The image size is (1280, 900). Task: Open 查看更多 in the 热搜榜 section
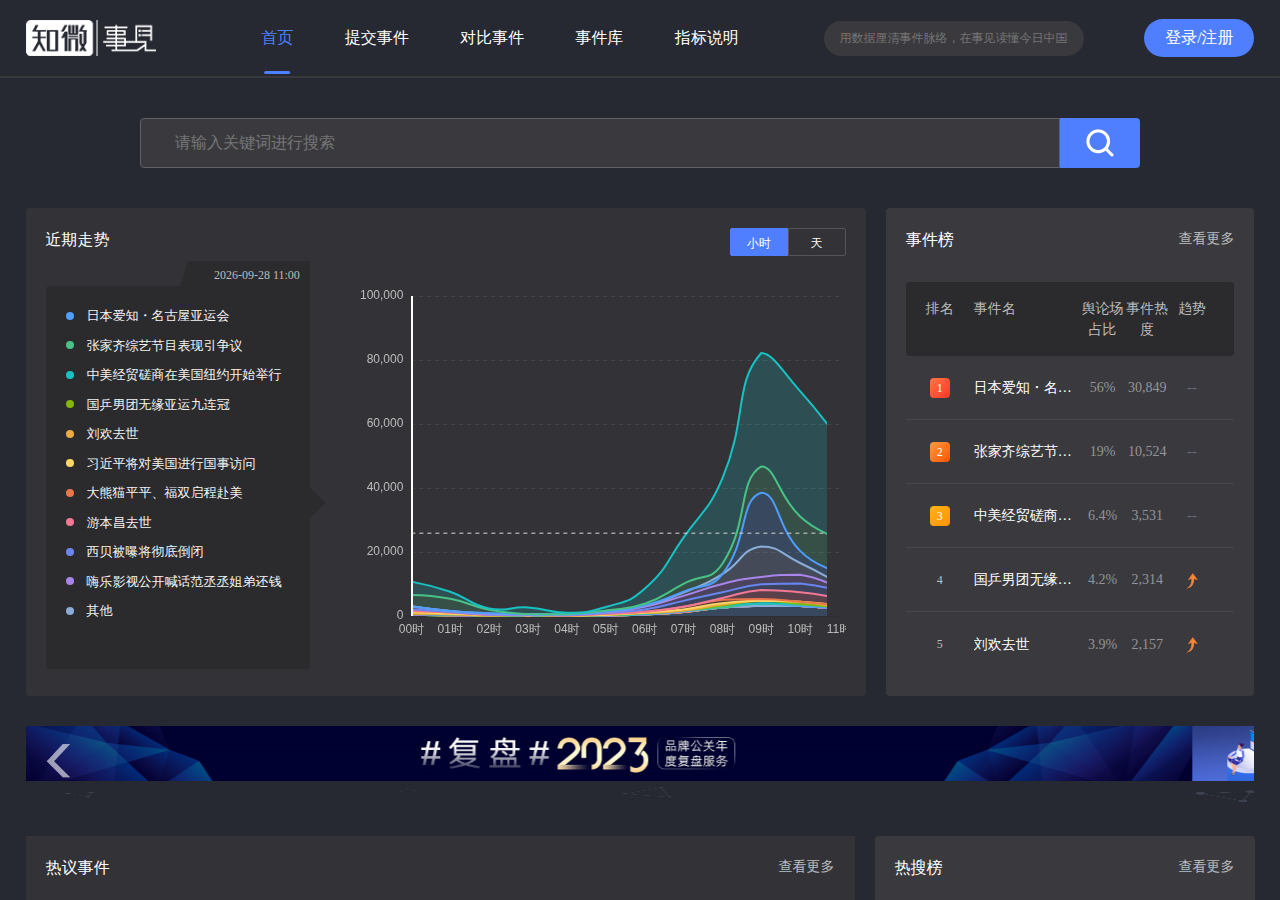1206,867
